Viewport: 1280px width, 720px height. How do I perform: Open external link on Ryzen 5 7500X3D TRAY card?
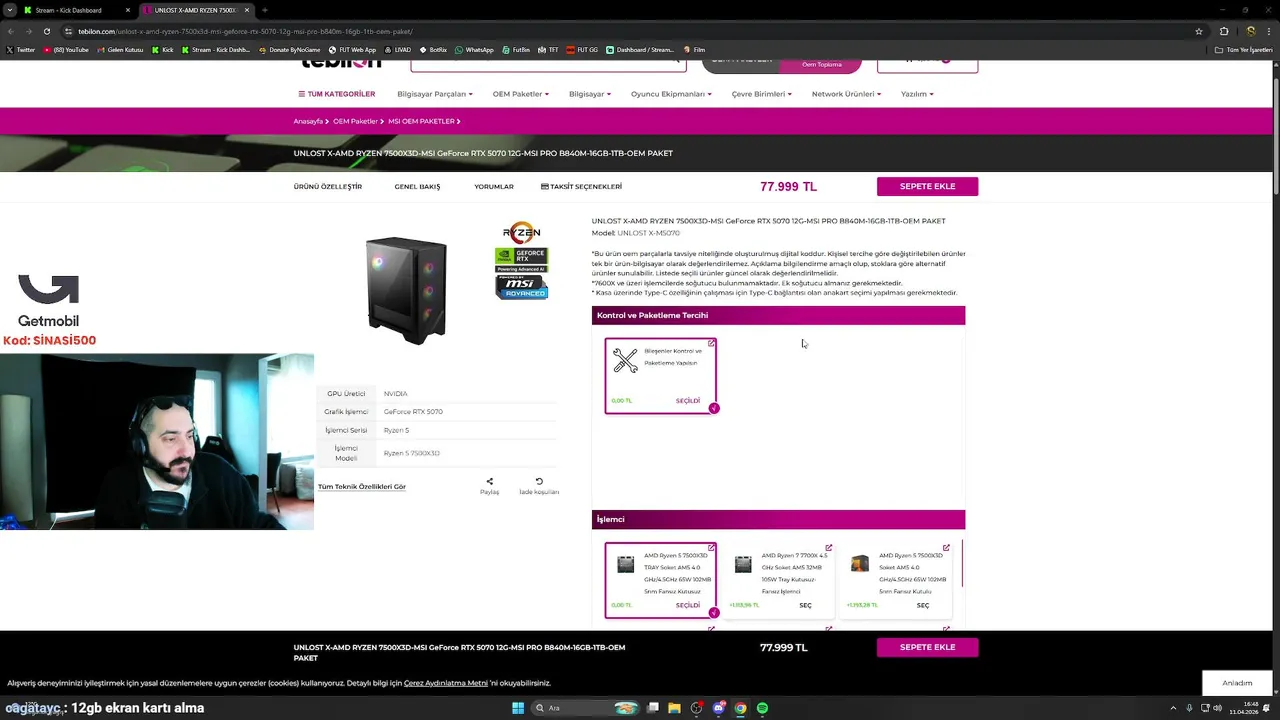[711, 548]
